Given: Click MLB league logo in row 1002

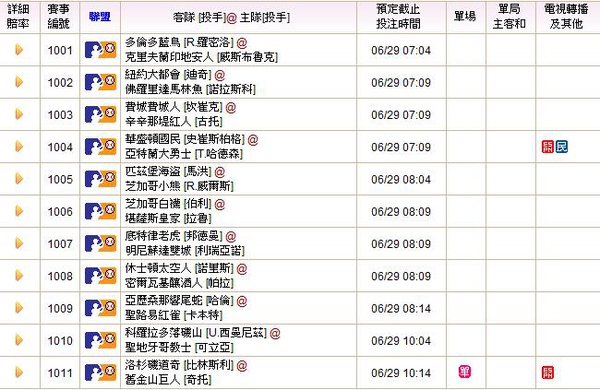Looking at the screenshot, I should pyautogui.click(x=100, y=82).
